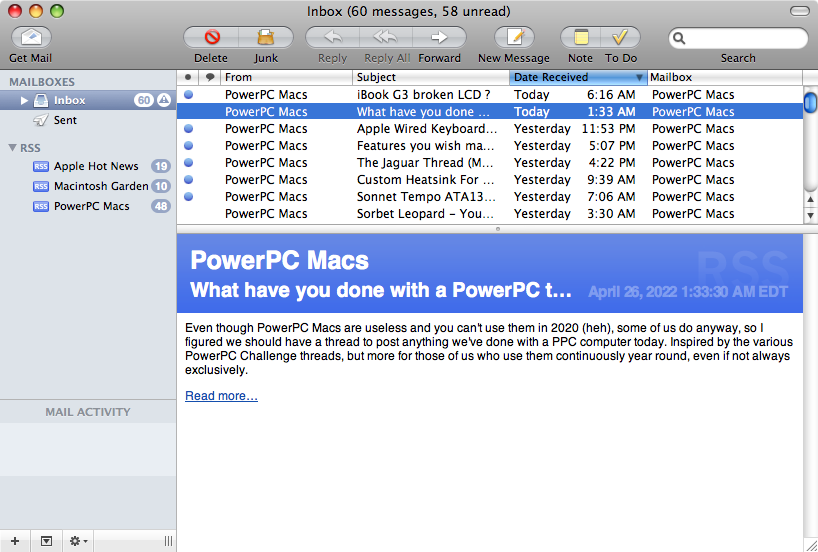Open the gear action menu
Image resolution: width=818 pixels, height=552 pixels.
click(x=78, y=541)
